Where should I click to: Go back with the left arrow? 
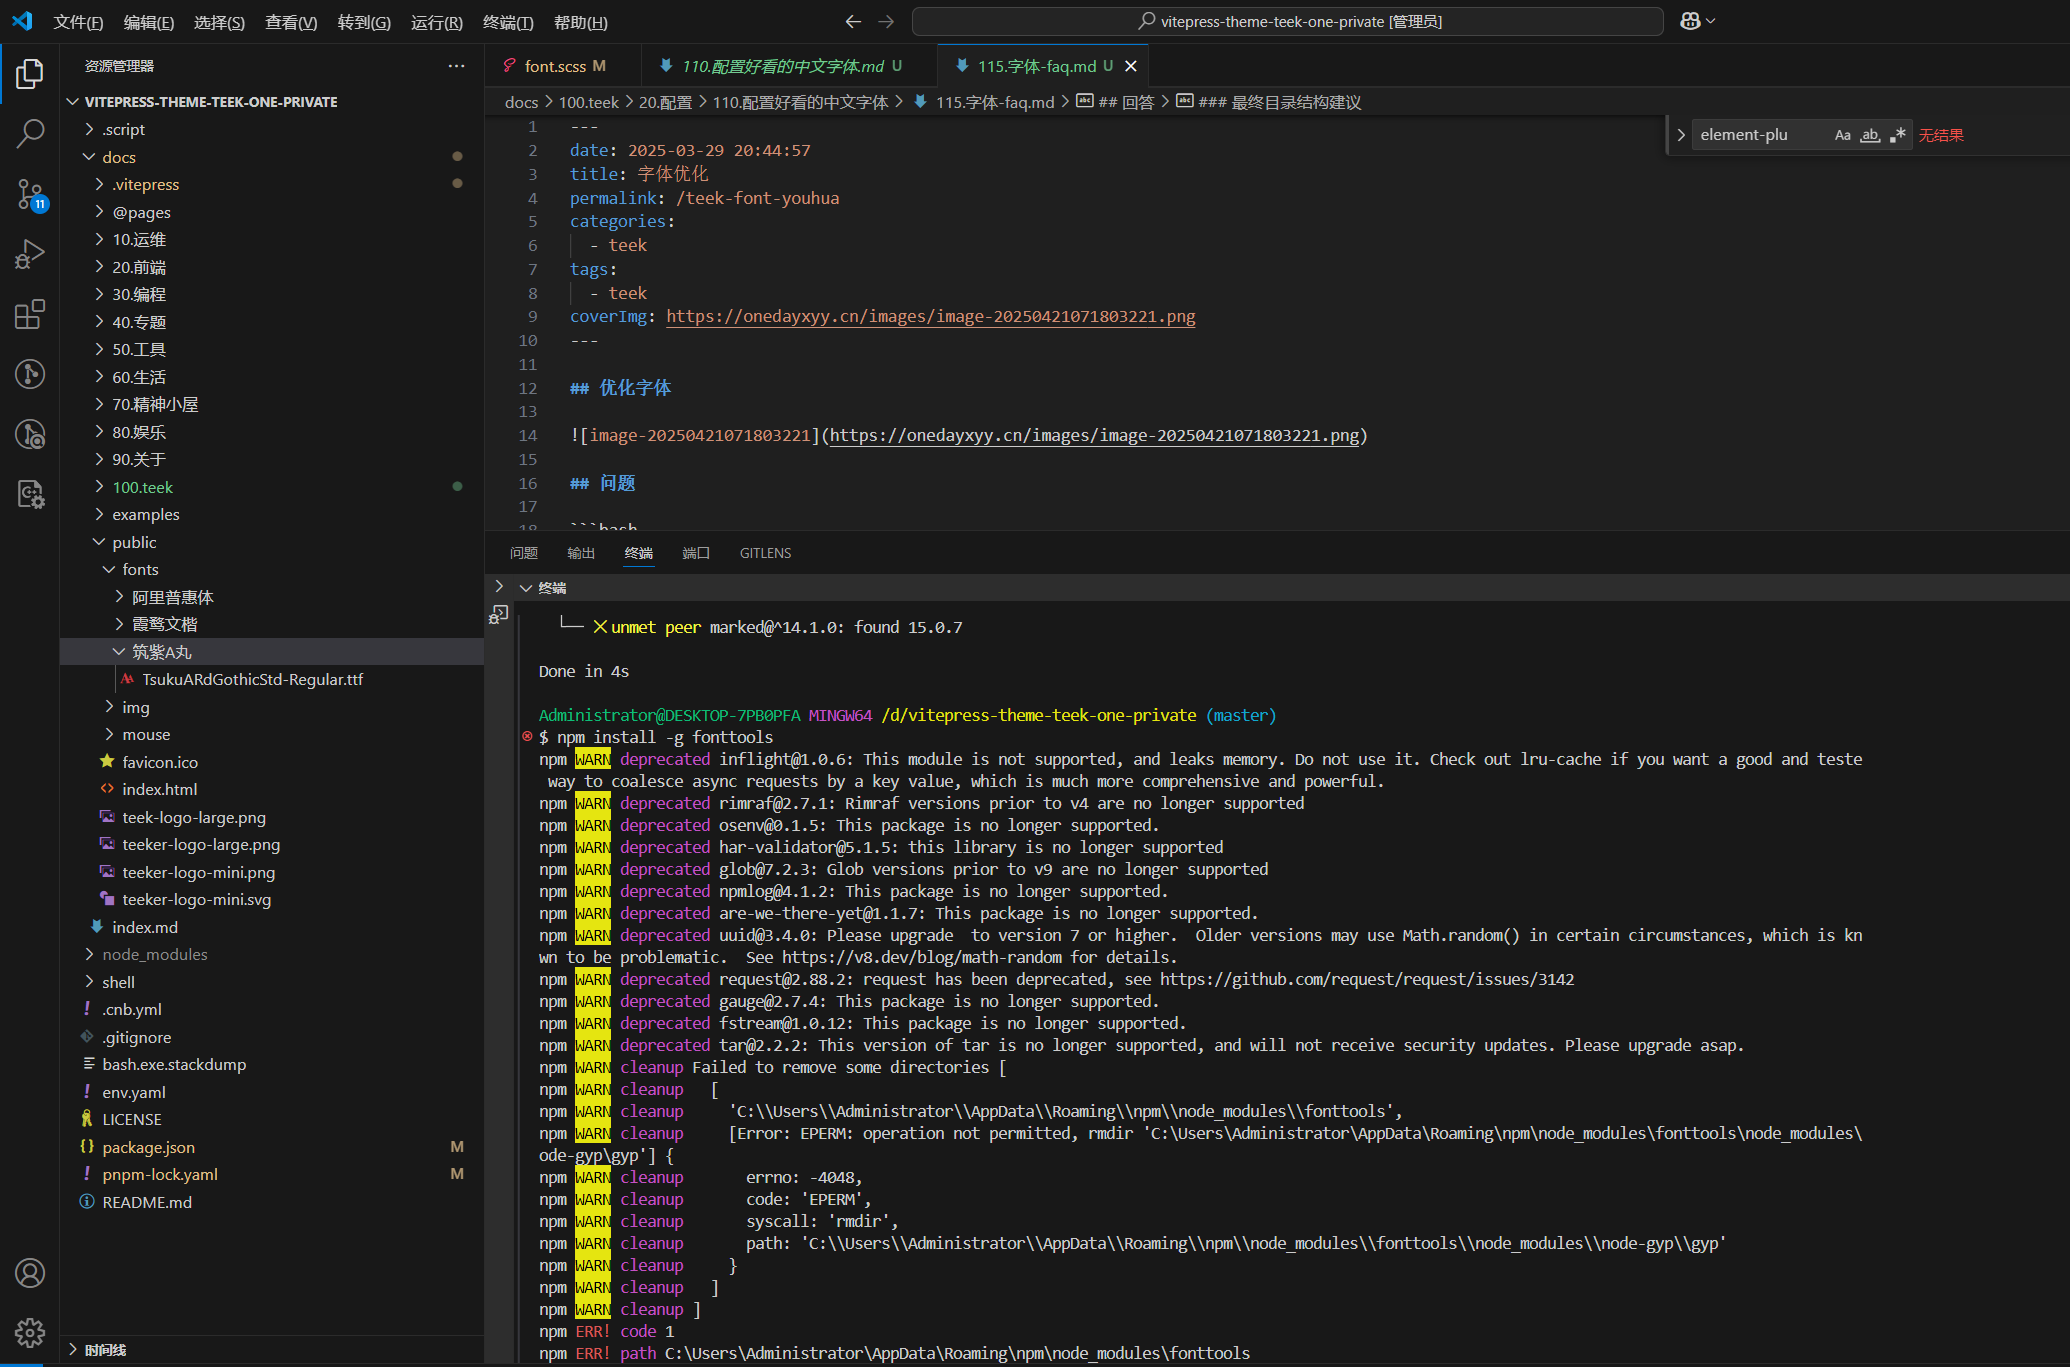[853, 21]
